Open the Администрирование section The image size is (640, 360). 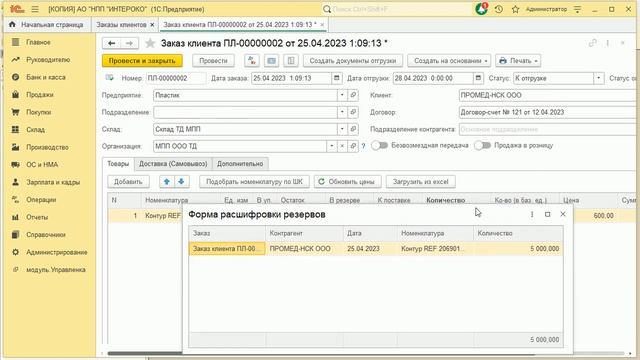[57, 253]
